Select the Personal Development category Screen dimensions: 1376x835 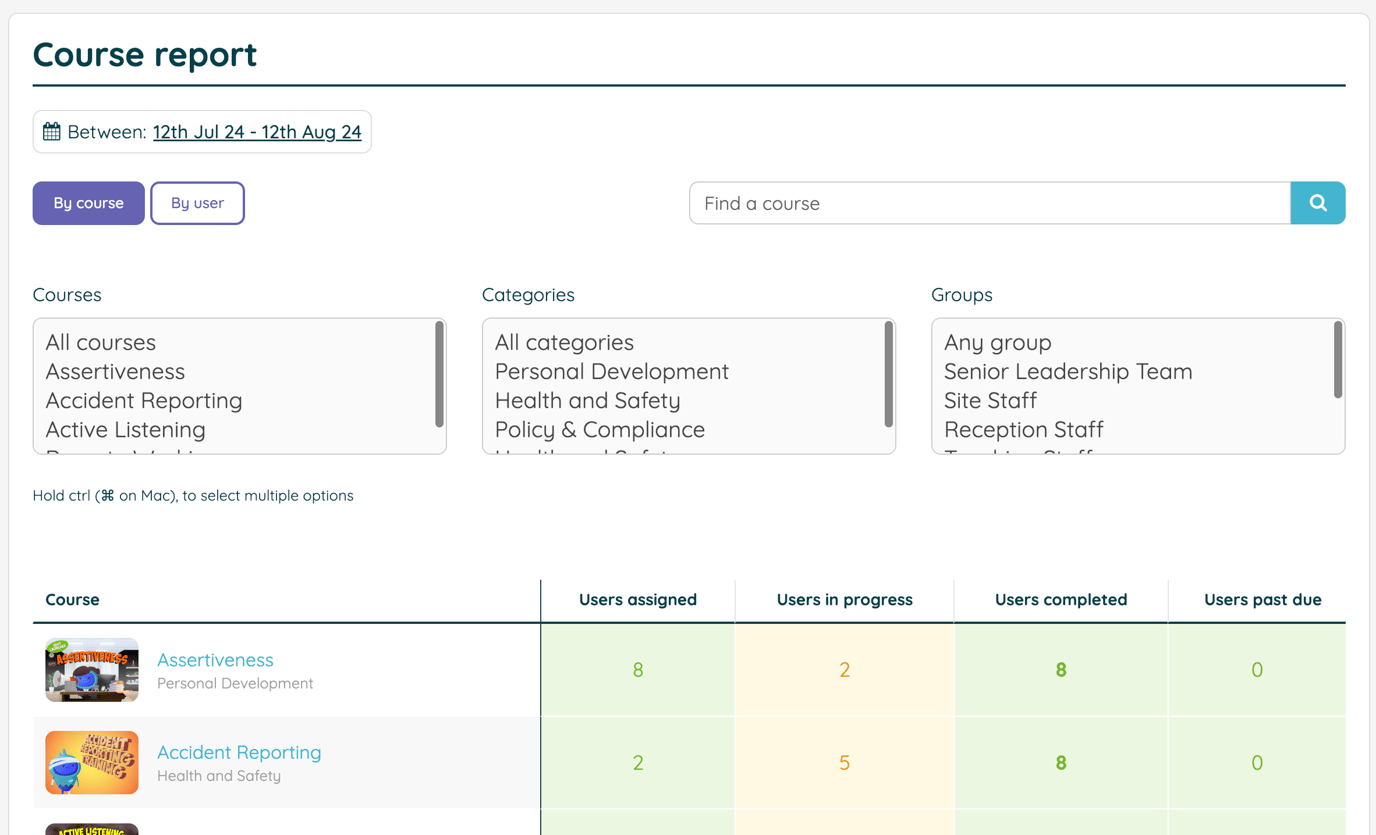pyautogui.click(x=611, y=371)
